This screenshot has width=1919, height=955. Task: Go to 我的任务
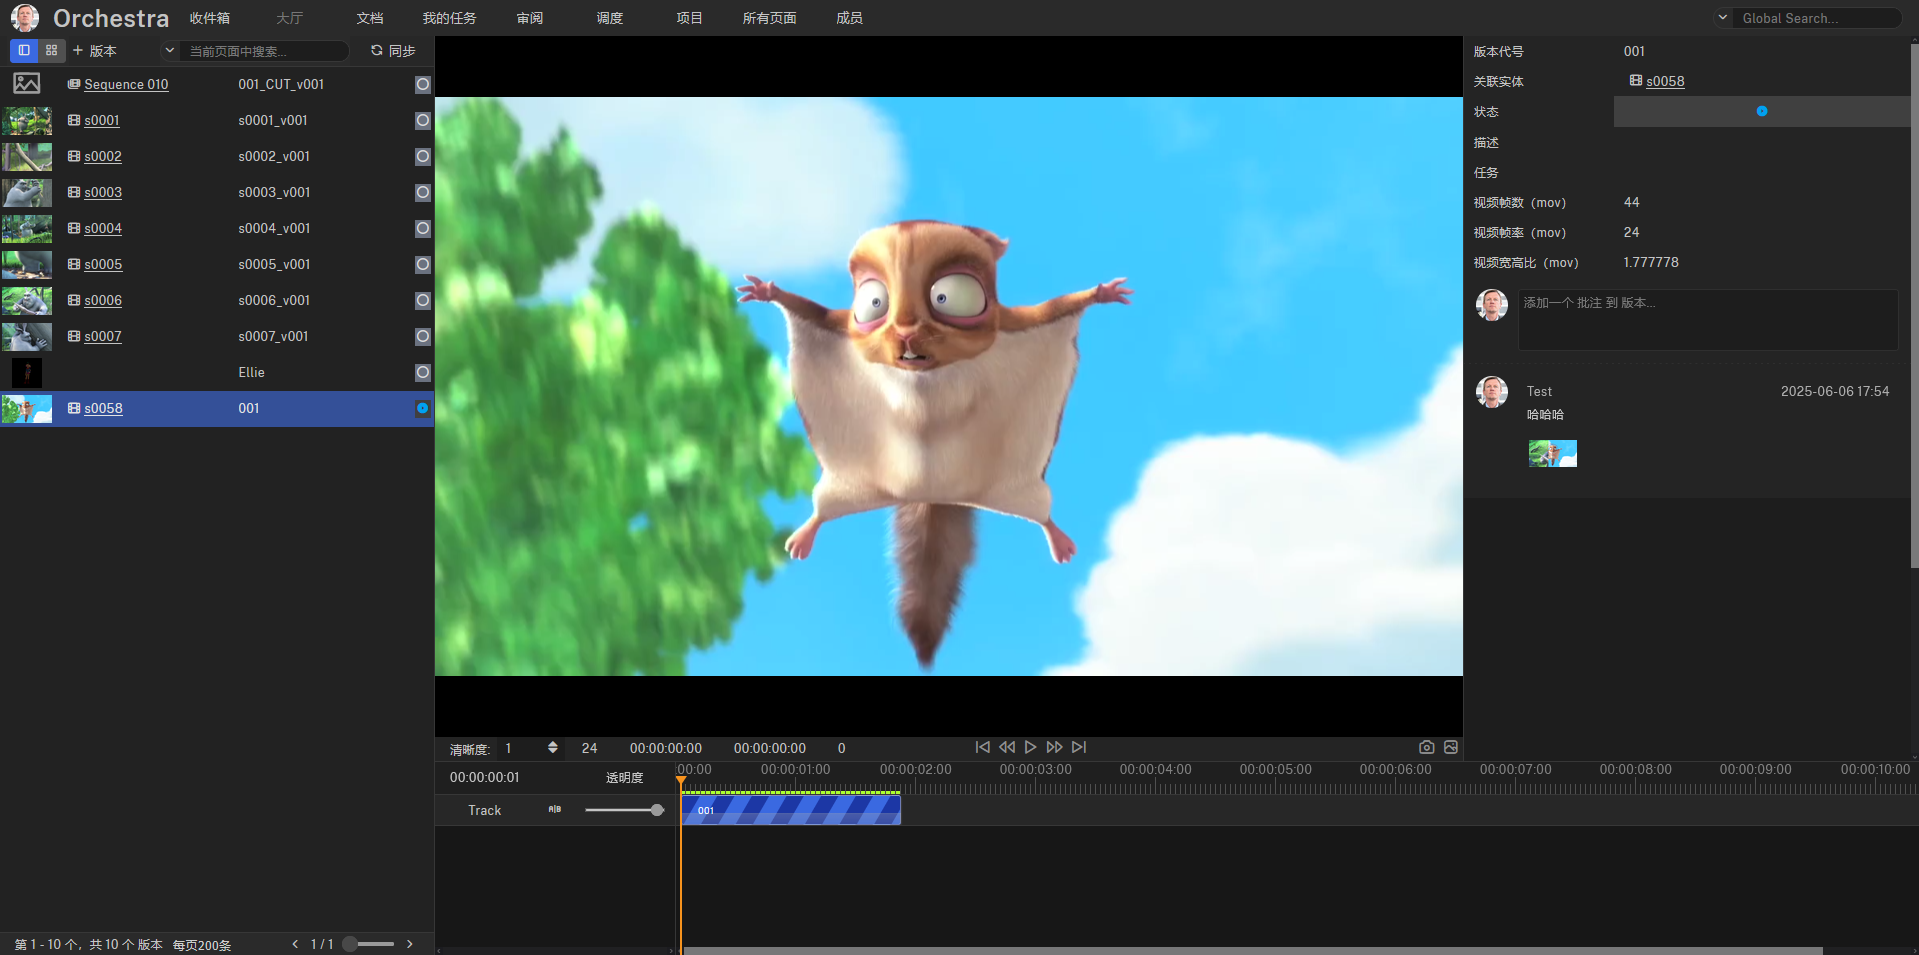449,18
